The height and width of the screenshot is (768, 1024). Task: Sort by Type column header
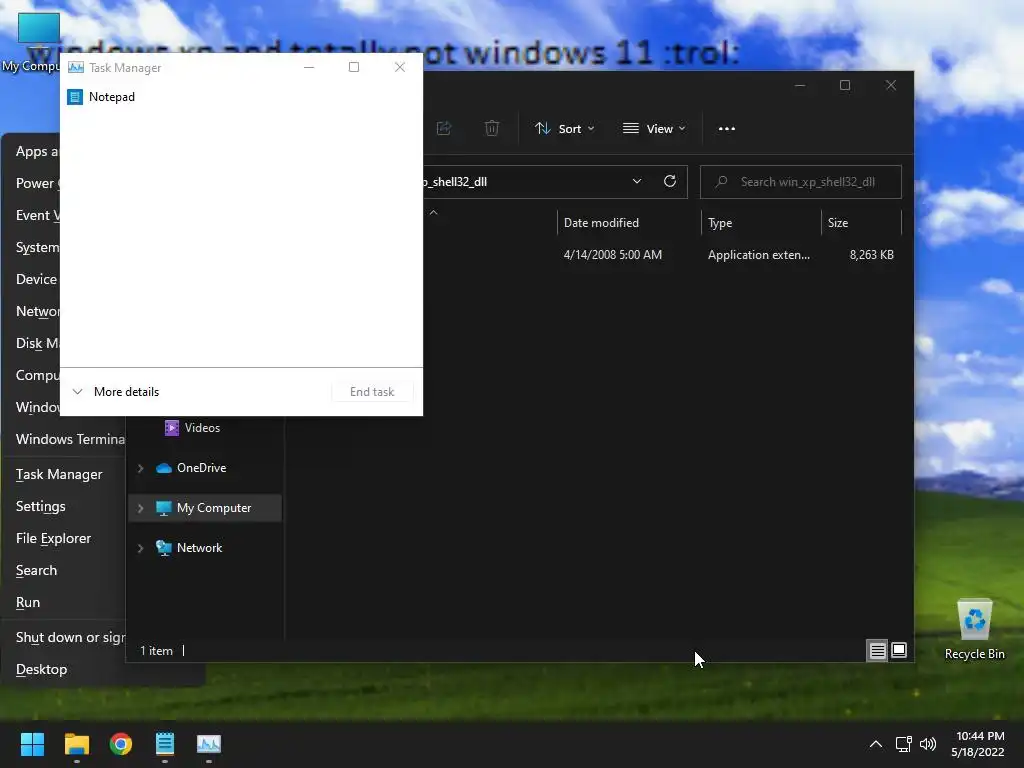(761, 223)
